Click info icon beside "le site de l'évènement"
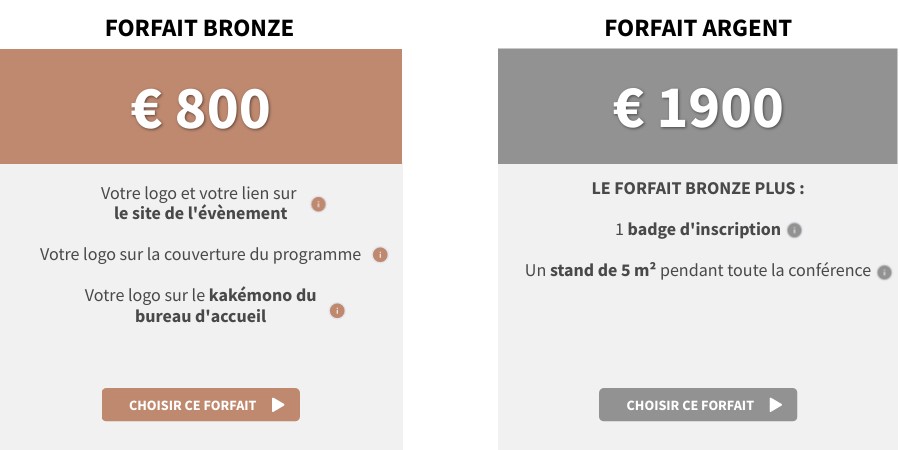 [319, 204]
